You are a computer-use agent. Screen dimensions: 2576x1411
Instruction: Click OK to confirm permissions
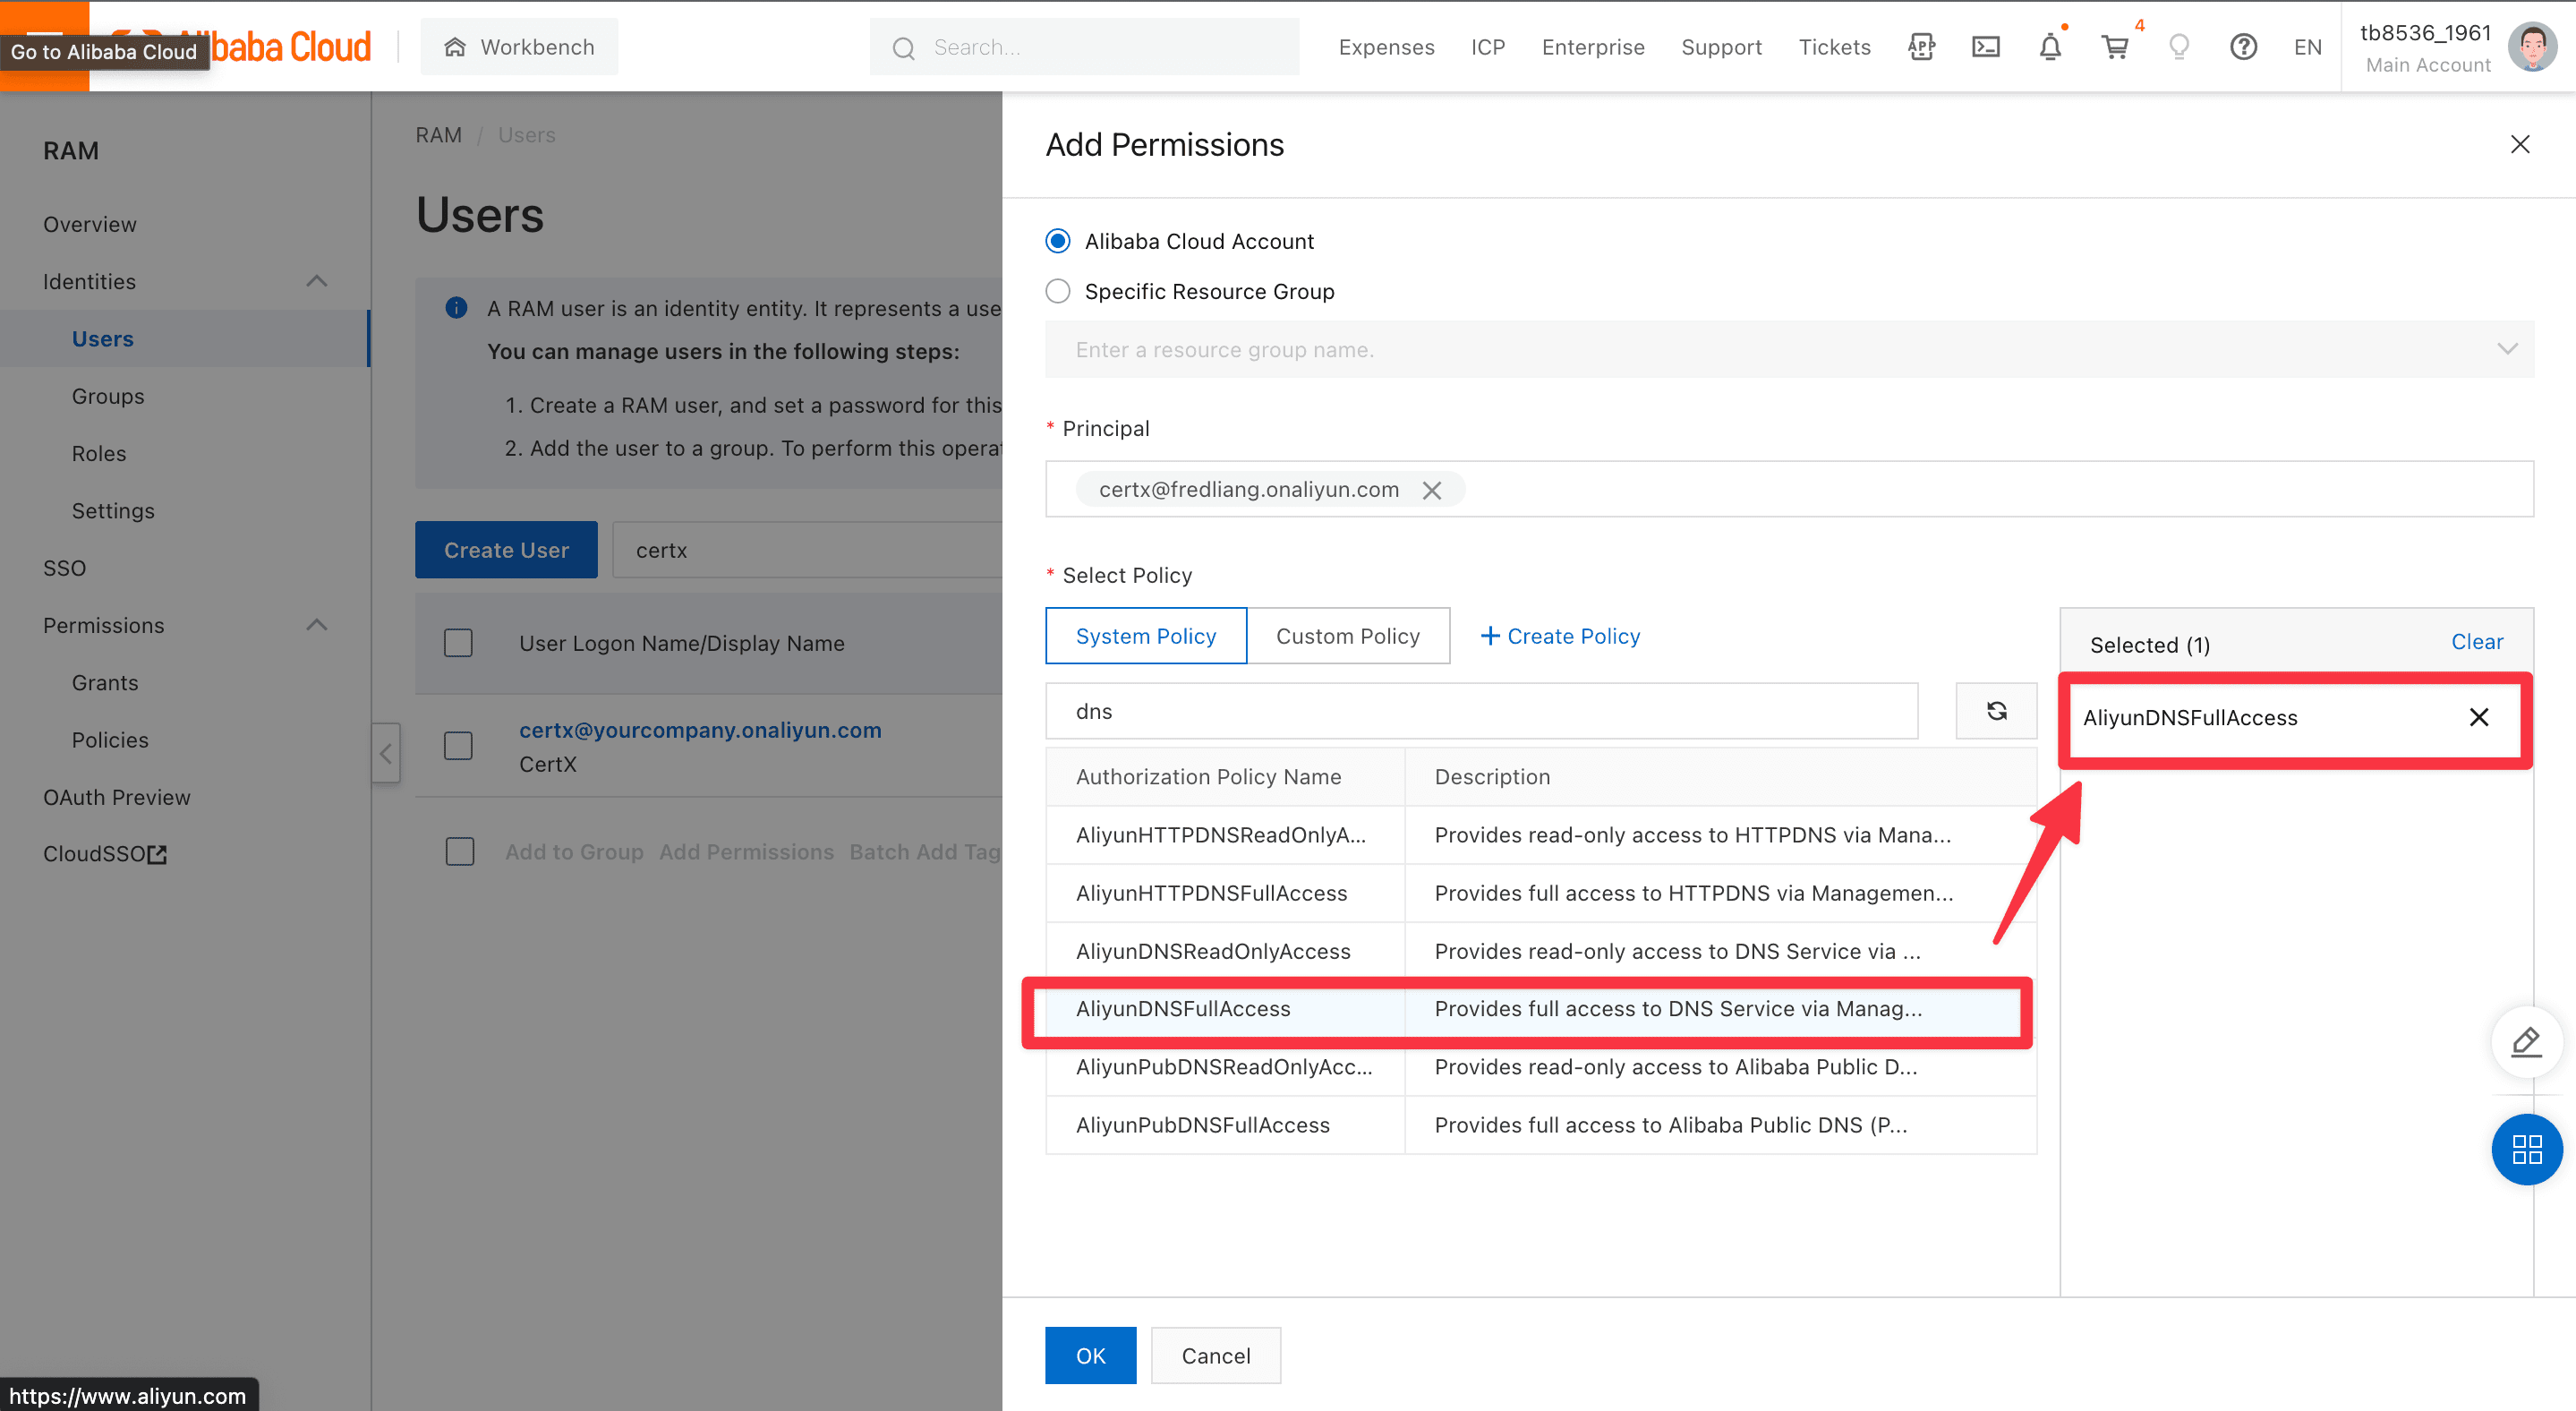point(1090,1355)
